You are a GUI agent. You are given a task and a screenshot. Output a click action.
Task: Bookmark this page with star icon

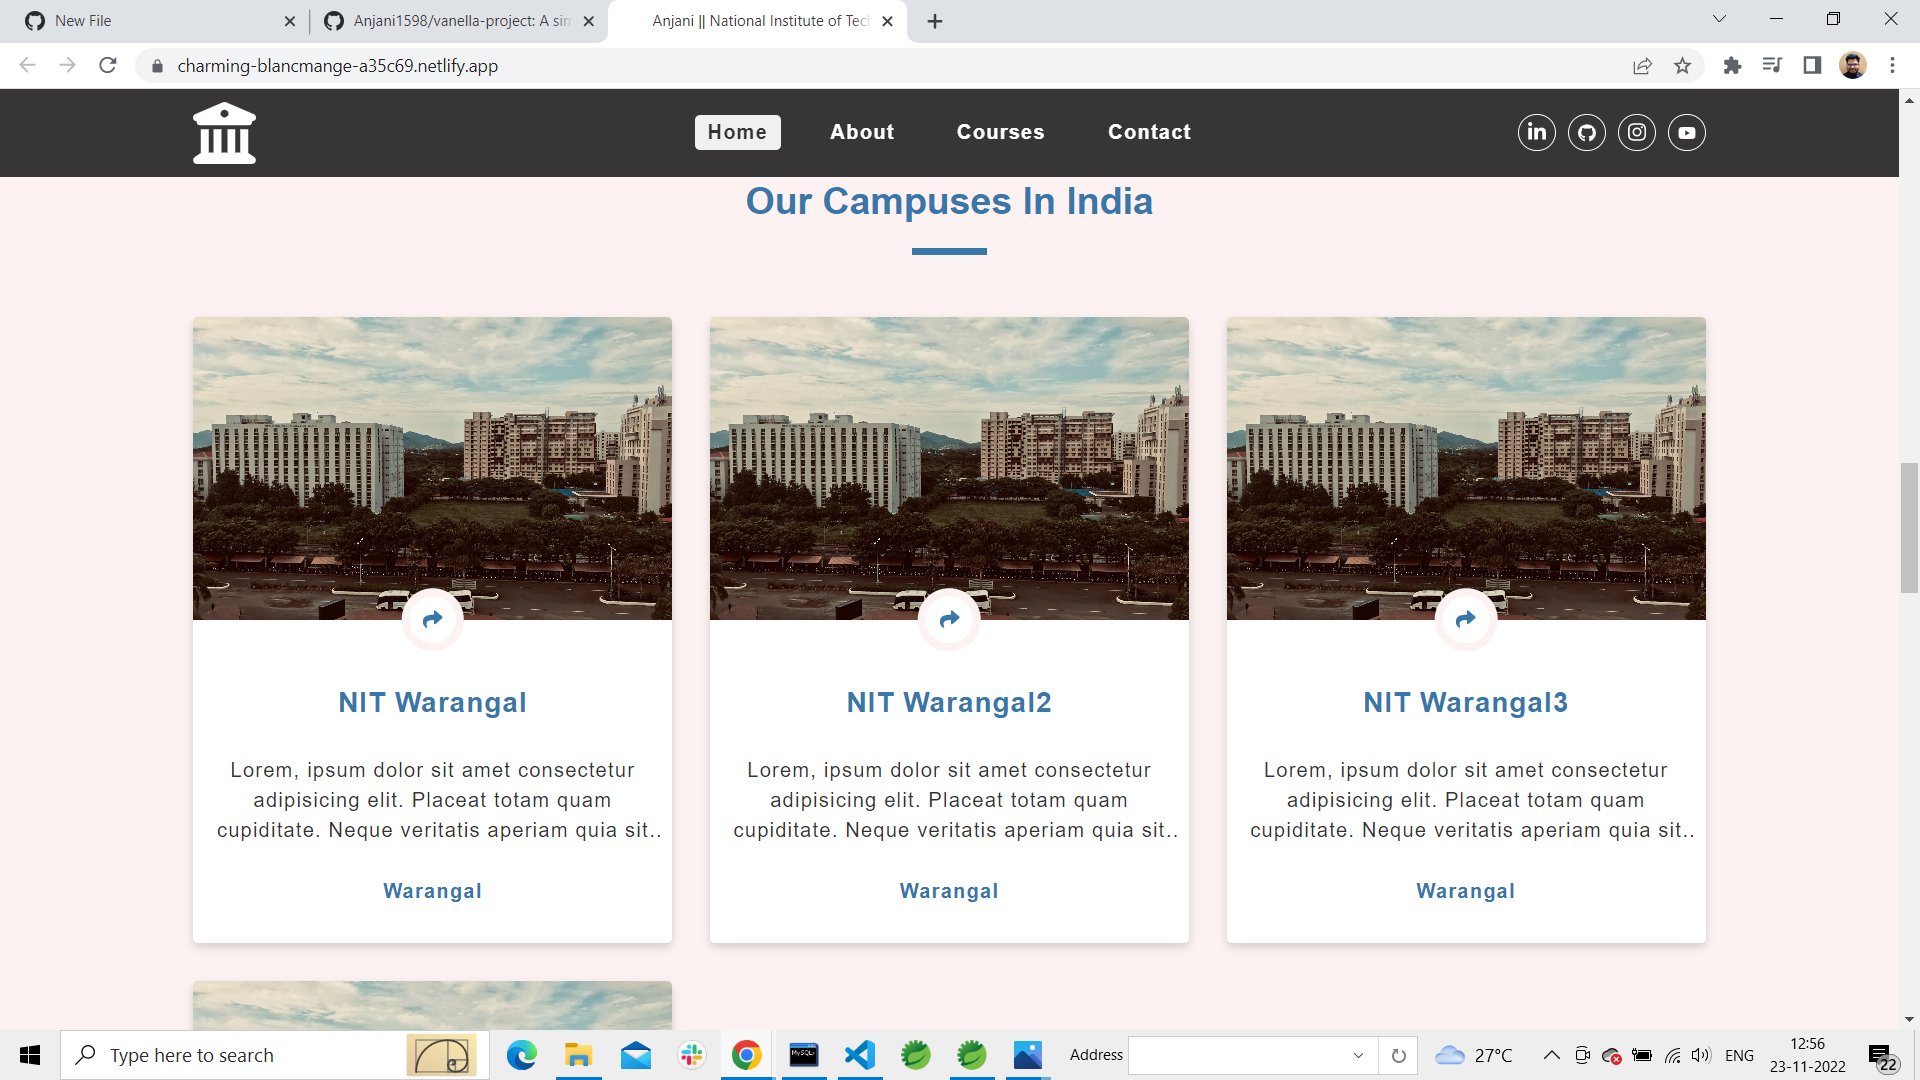coord(1682,66)
